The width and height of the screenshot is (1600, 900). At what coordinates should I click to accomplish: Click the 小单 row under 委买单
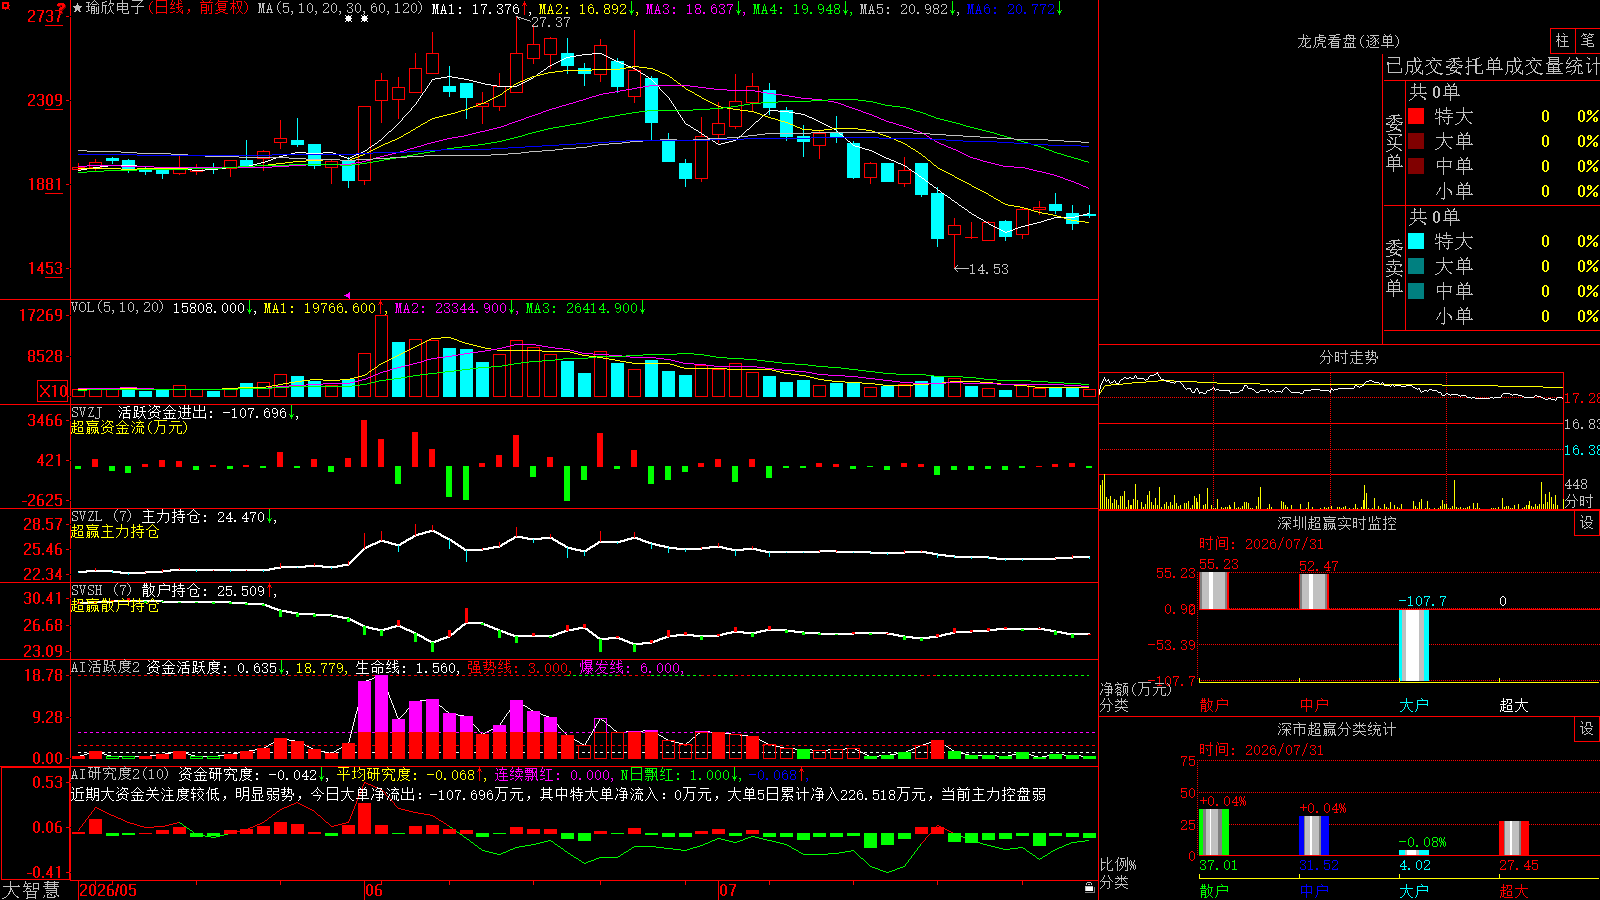(1503, 191)
